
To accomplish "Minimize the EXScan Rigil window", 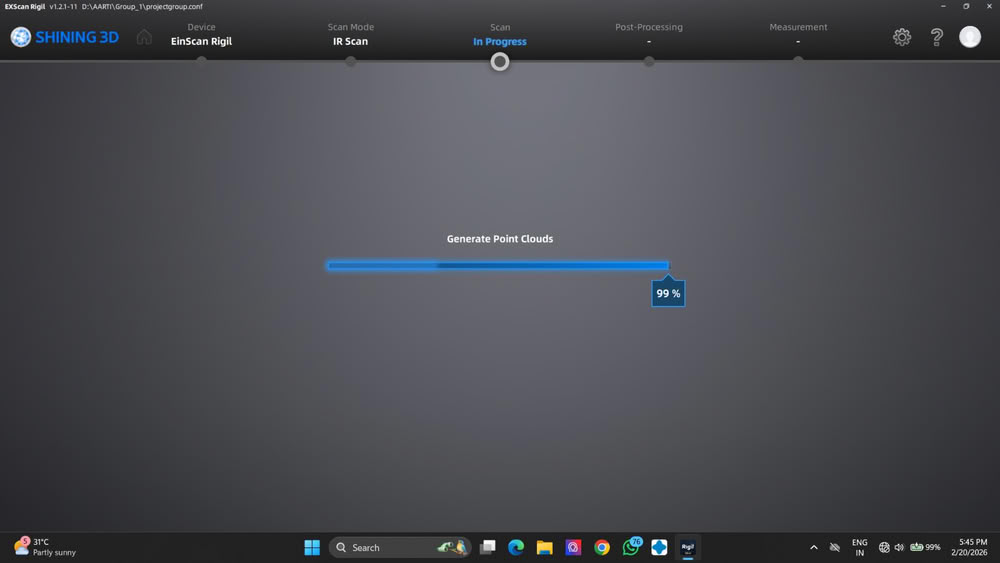I will 943,6.
